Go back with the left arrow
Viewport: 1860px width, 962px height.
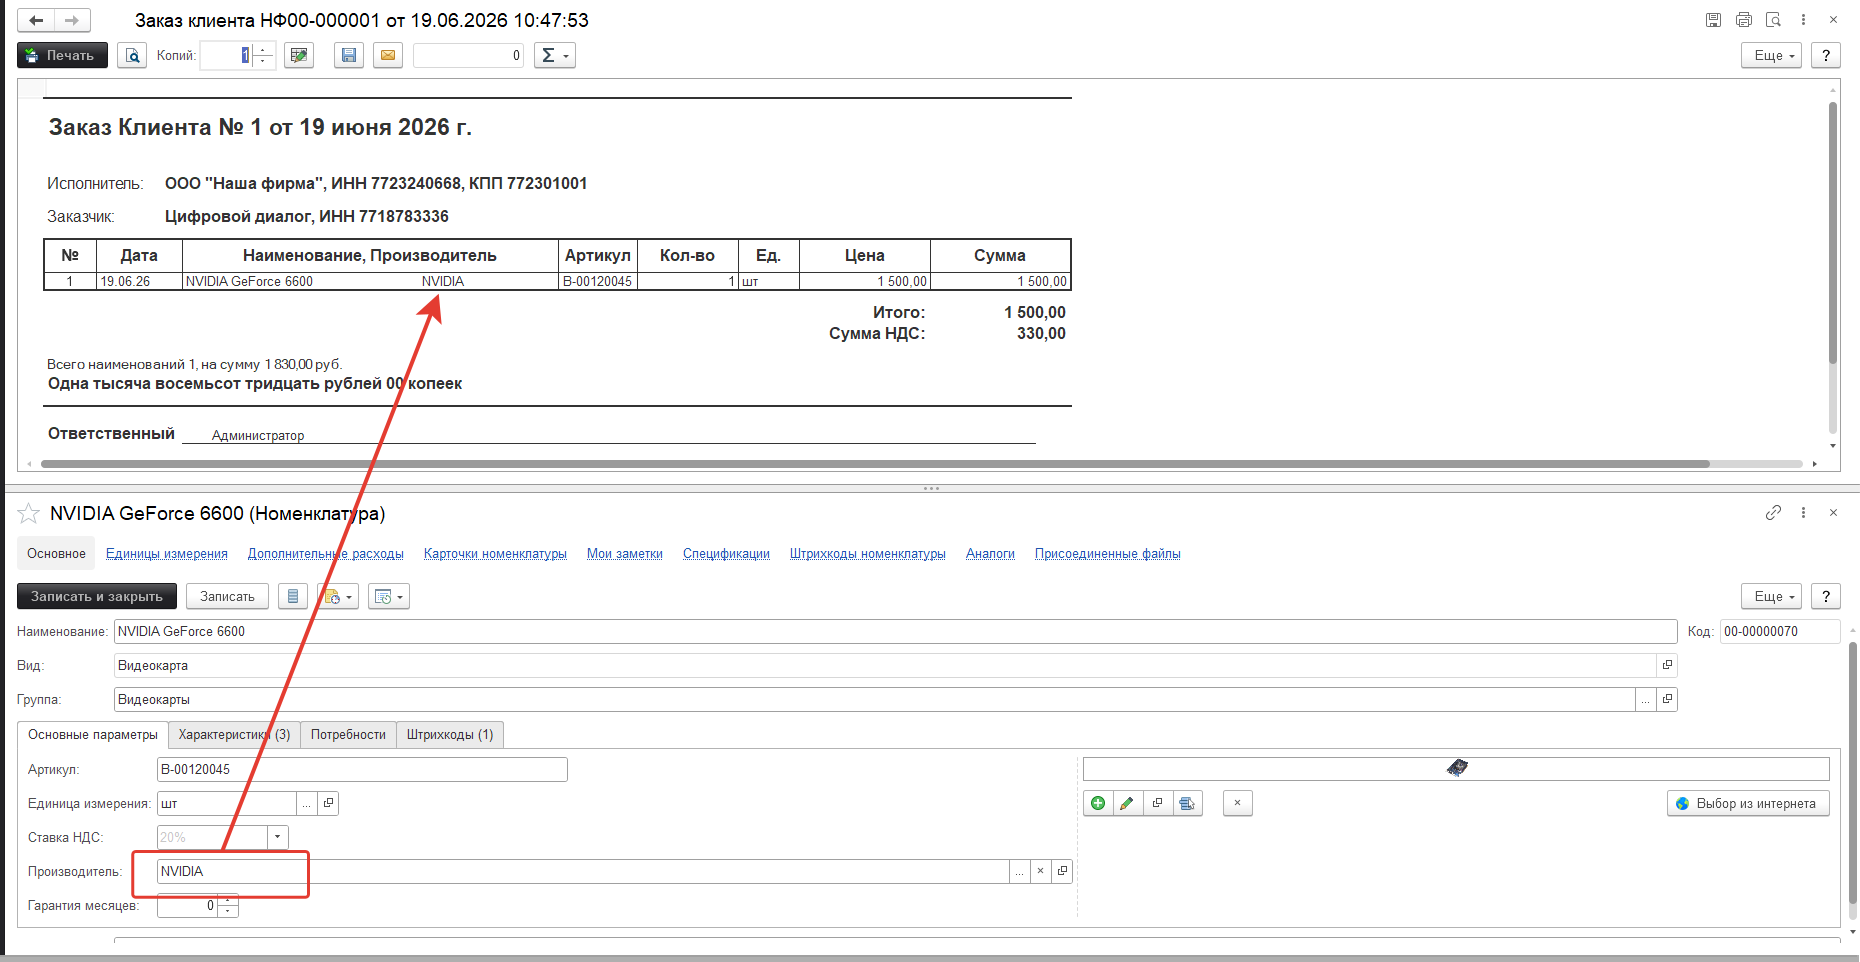tap(36, 20)
